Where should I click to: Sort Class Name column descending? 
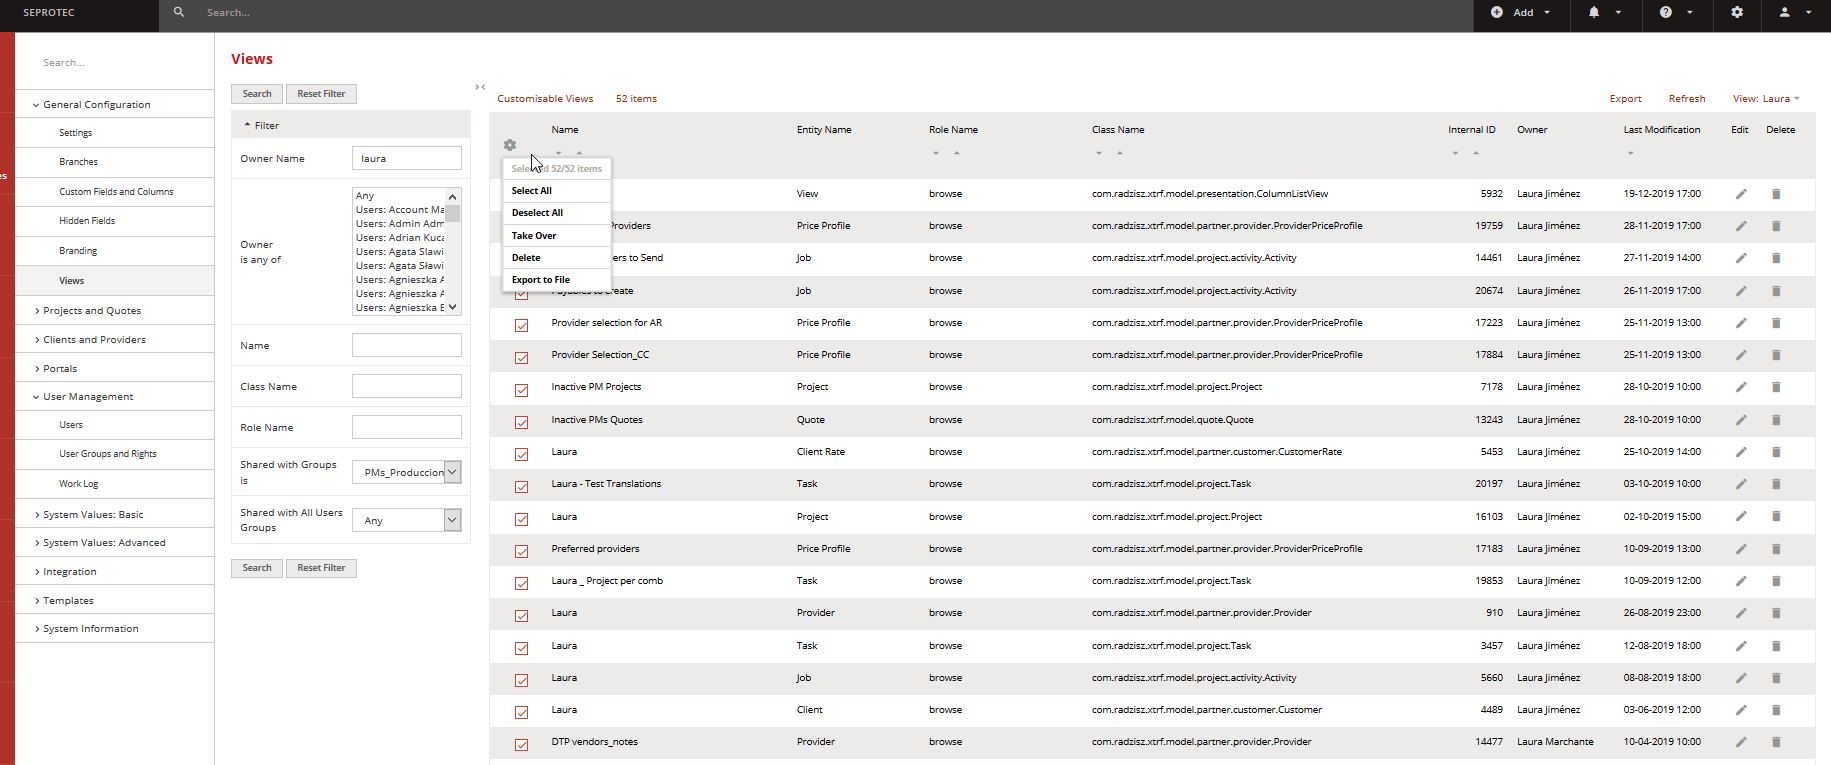click(x=1098, y=153)
